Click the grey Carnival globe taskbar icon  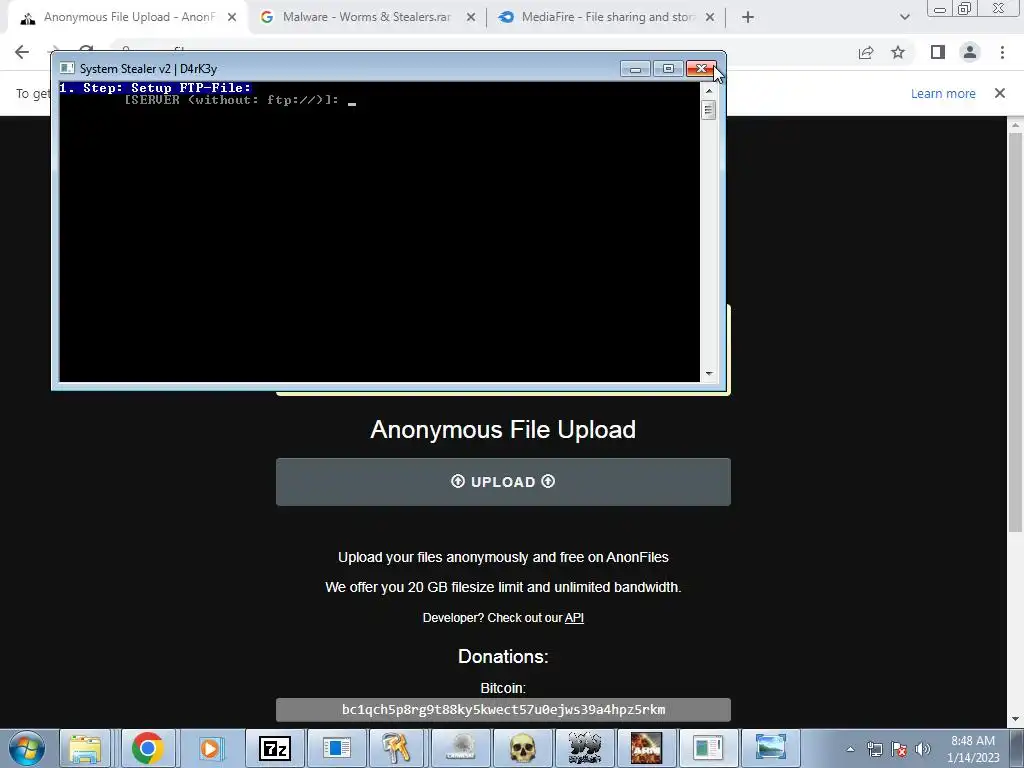tap(460, 748)
